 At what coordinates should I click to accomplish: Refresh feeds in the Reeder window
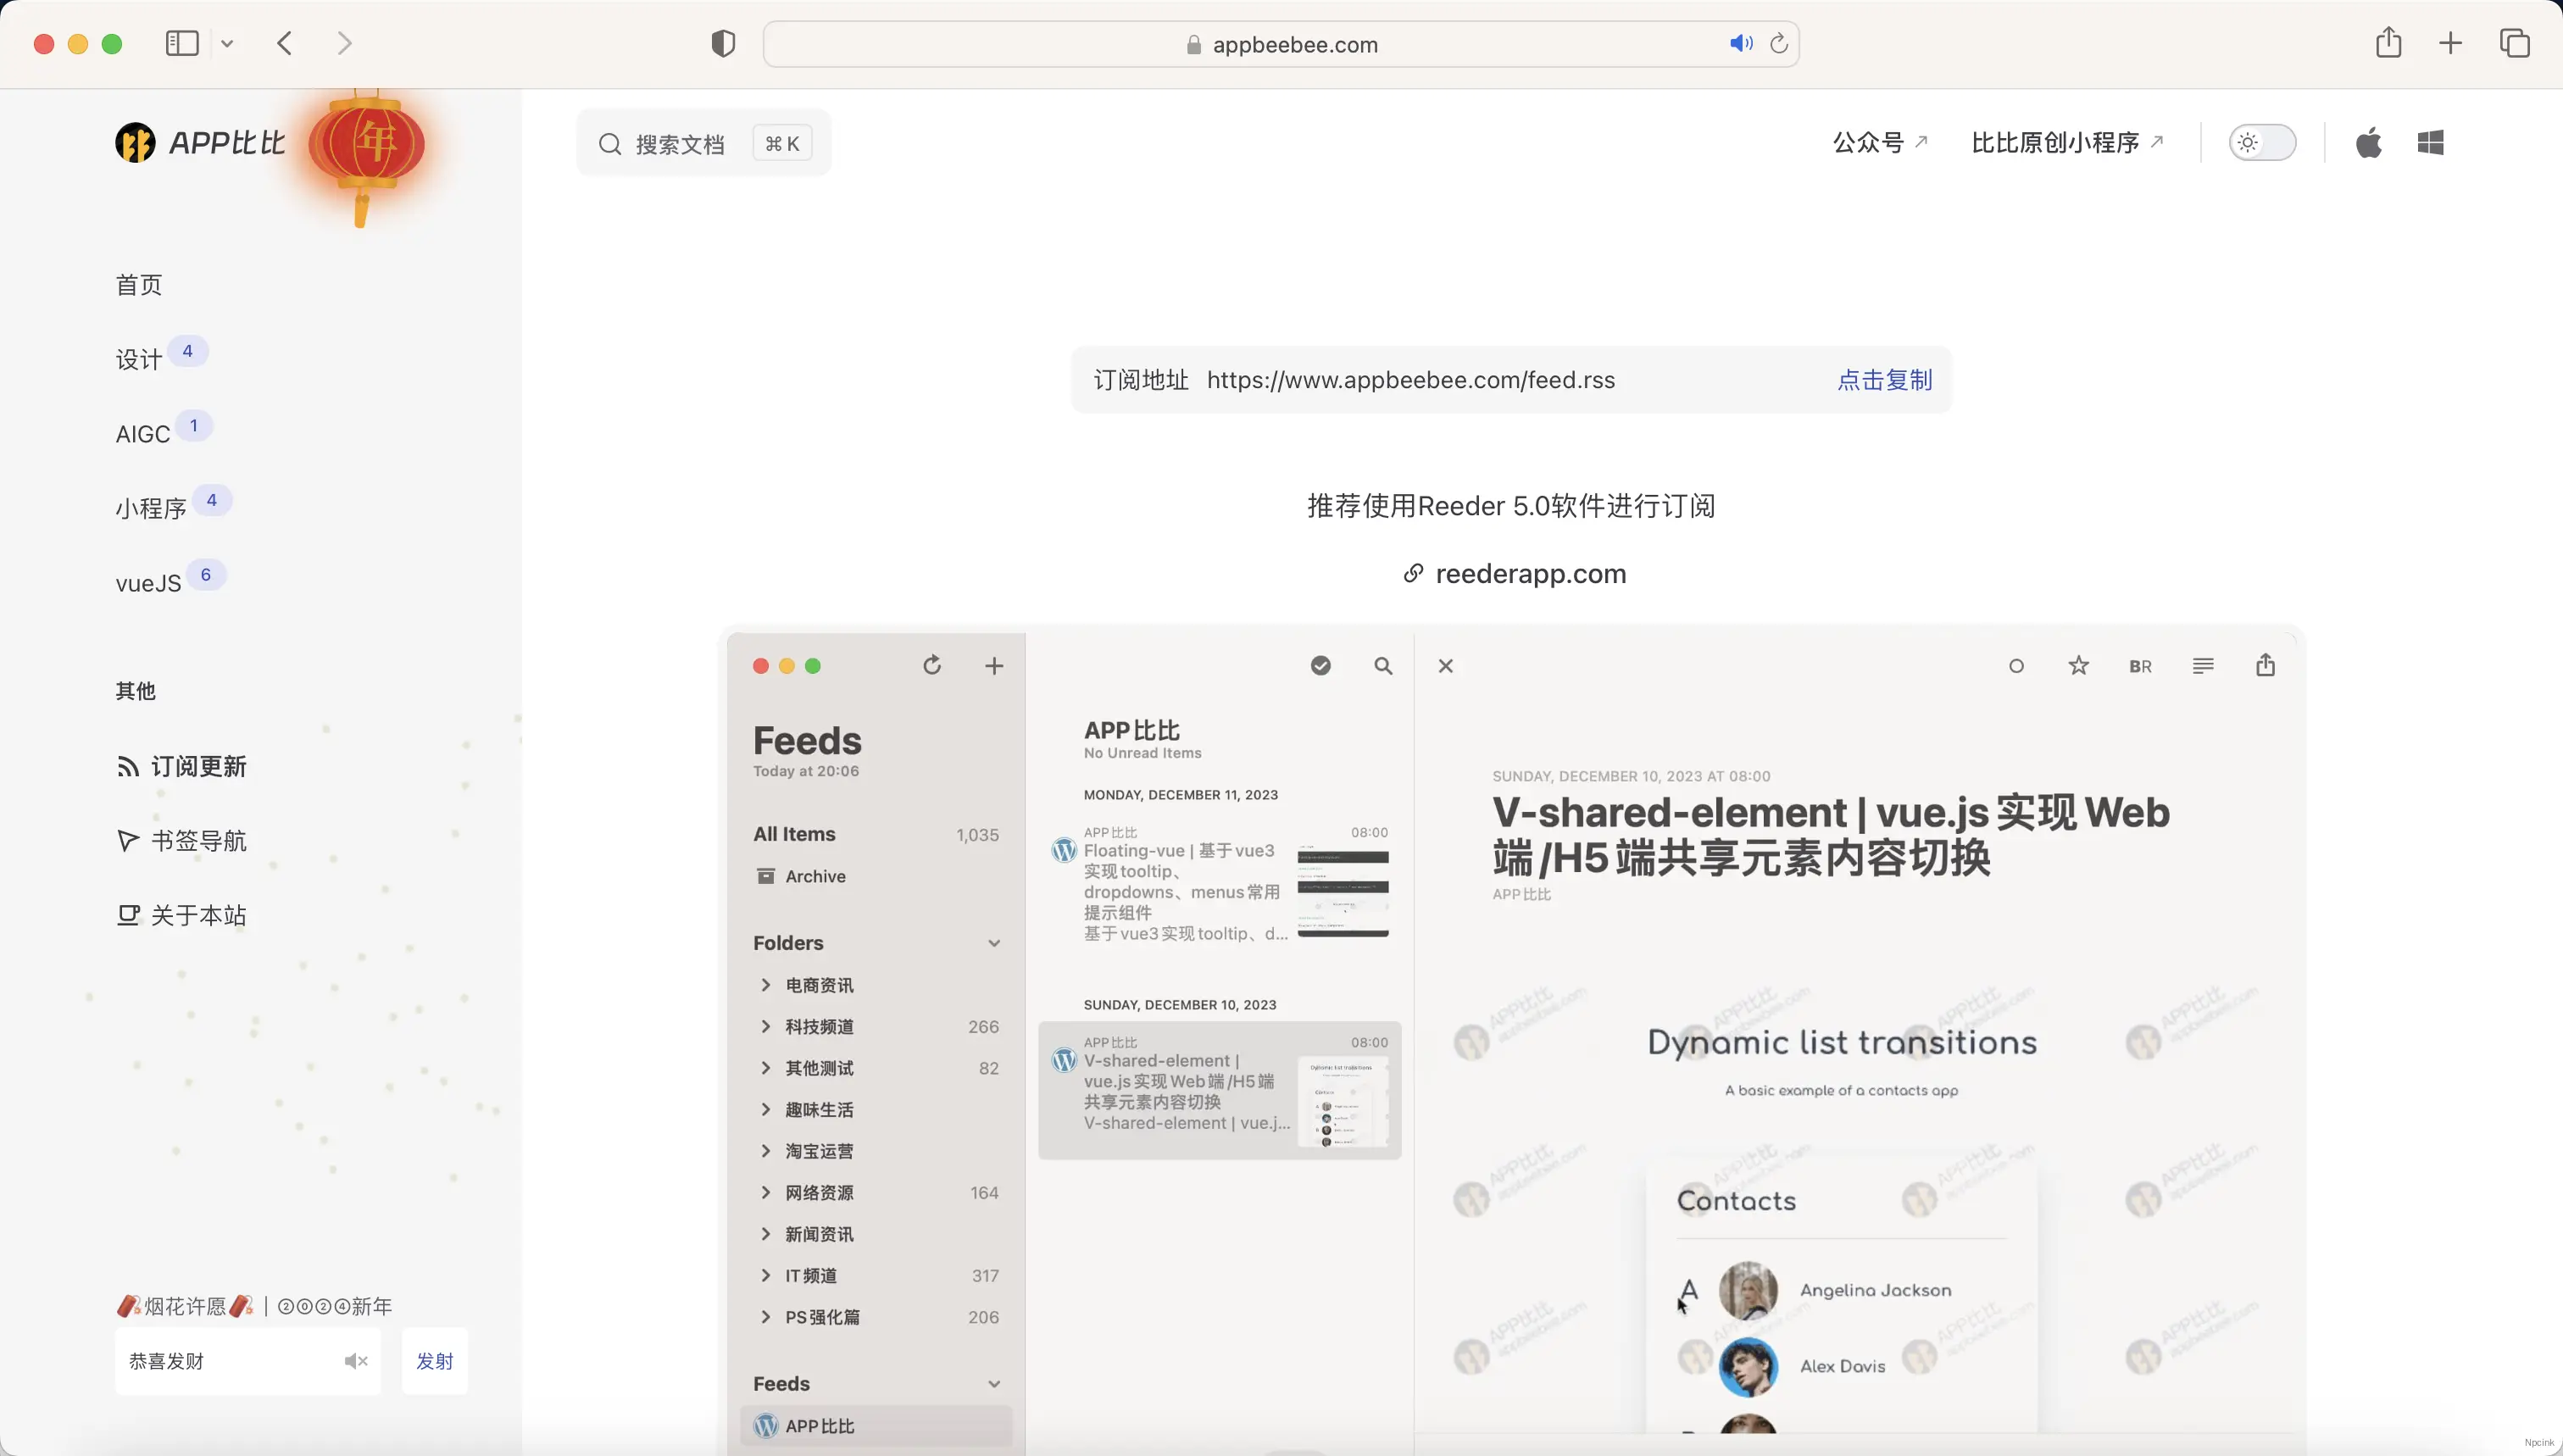click(932, 665)
